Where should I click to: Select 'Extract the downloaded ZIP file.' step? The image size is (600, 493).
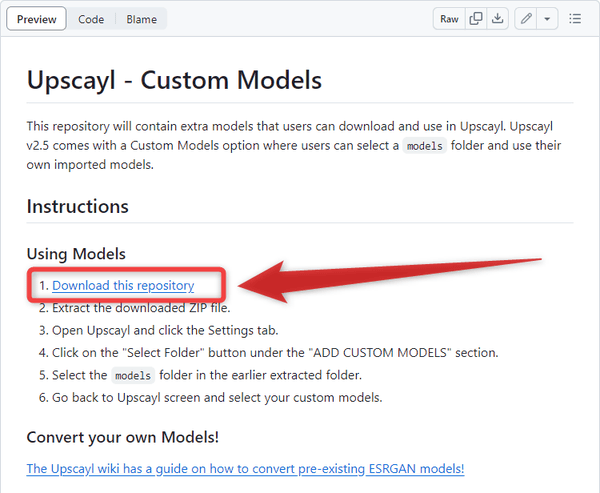tap(141, 308)
